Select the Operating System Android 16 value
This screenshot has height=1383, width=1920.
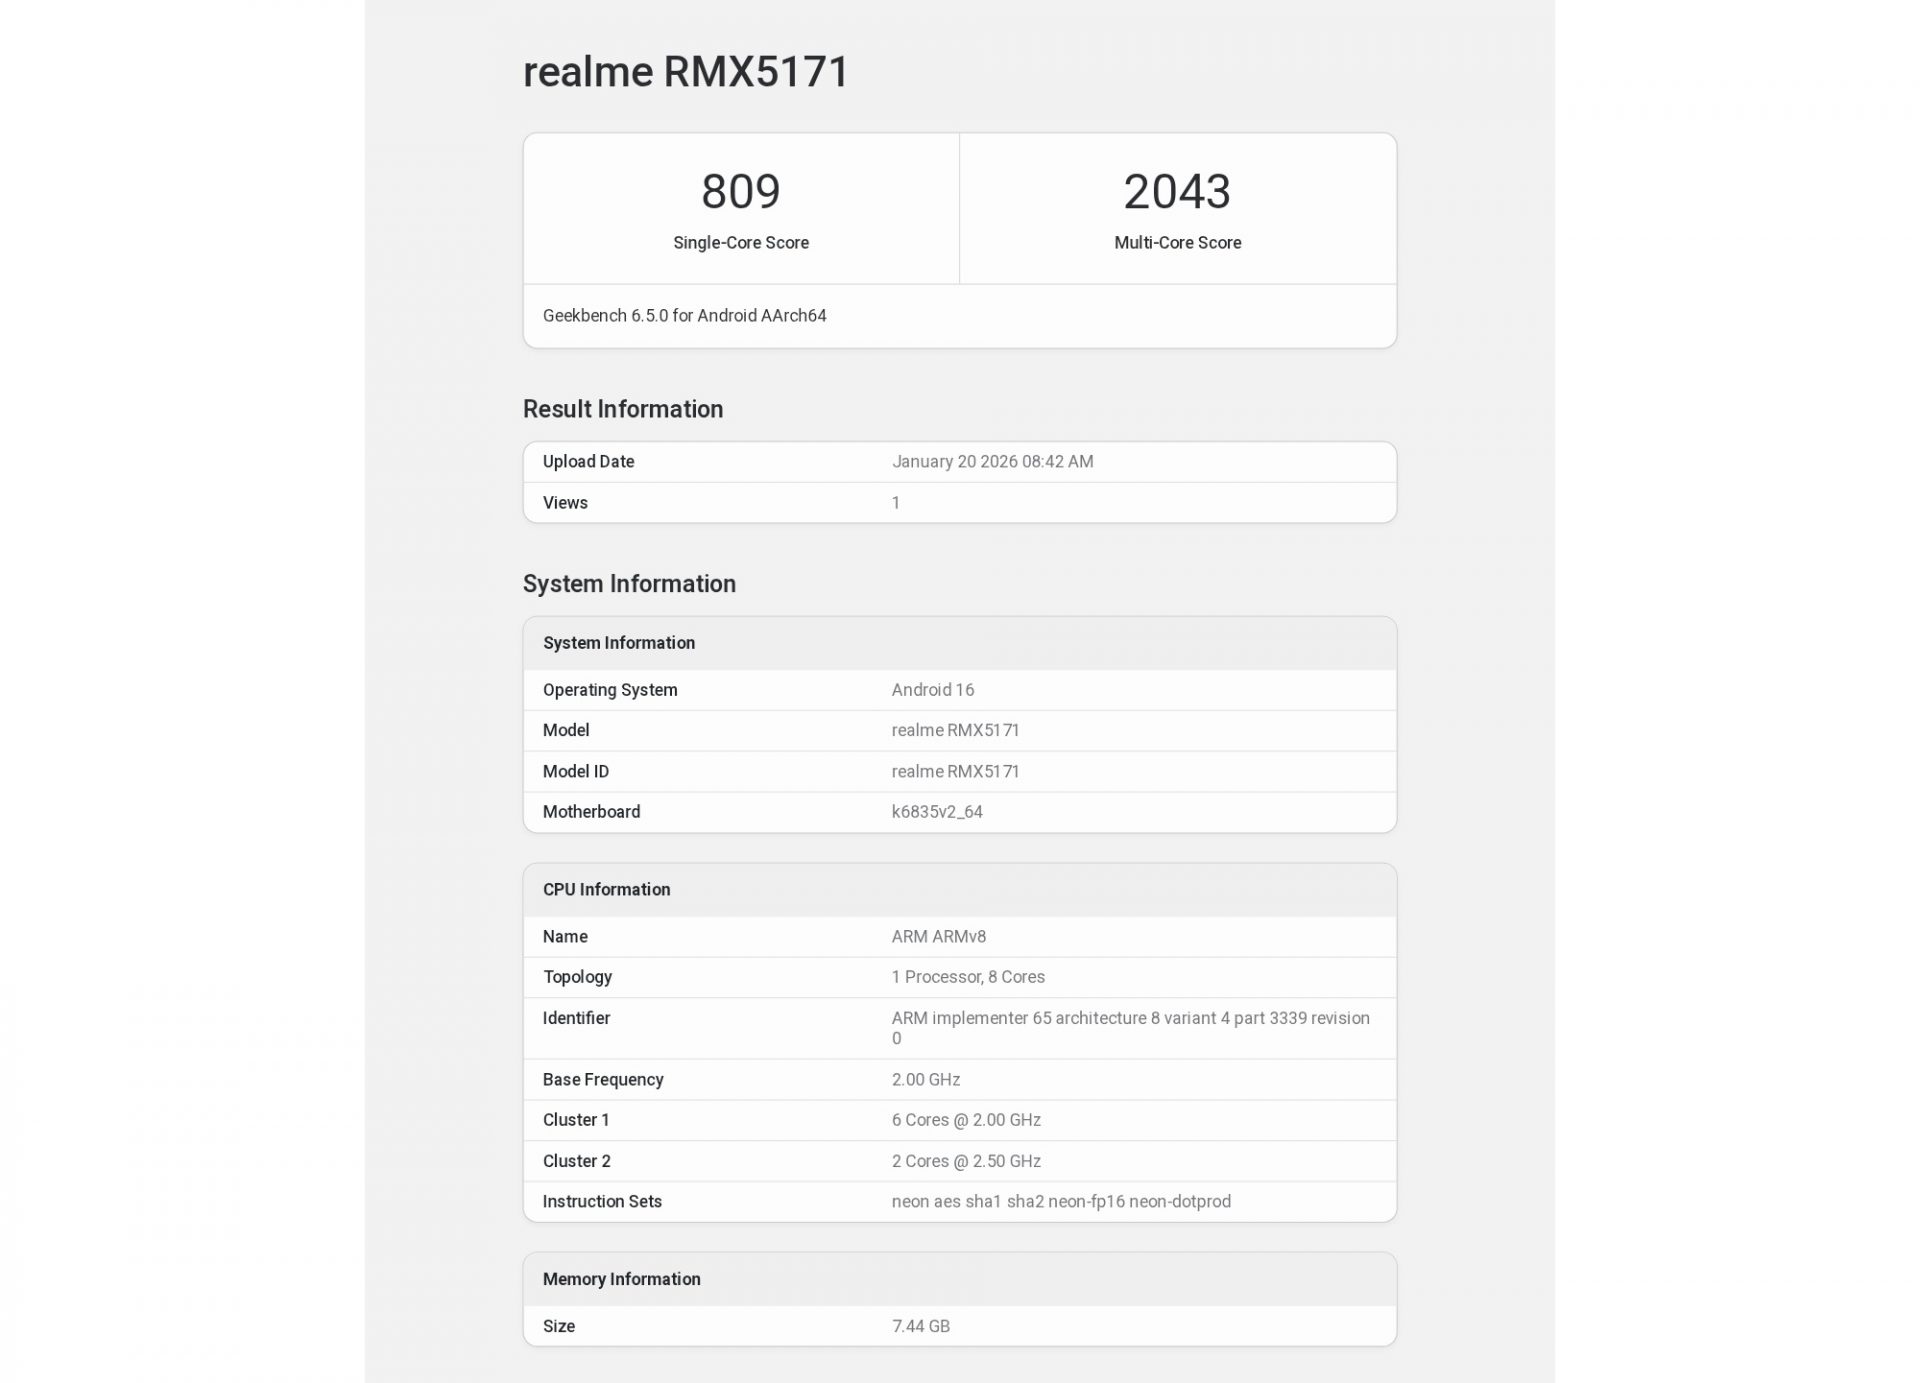[x=933, y=689]
